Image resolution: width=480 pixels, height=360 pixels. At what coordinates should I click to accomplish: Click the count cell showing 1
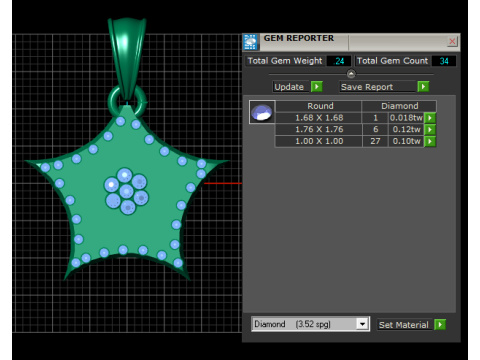375,118
